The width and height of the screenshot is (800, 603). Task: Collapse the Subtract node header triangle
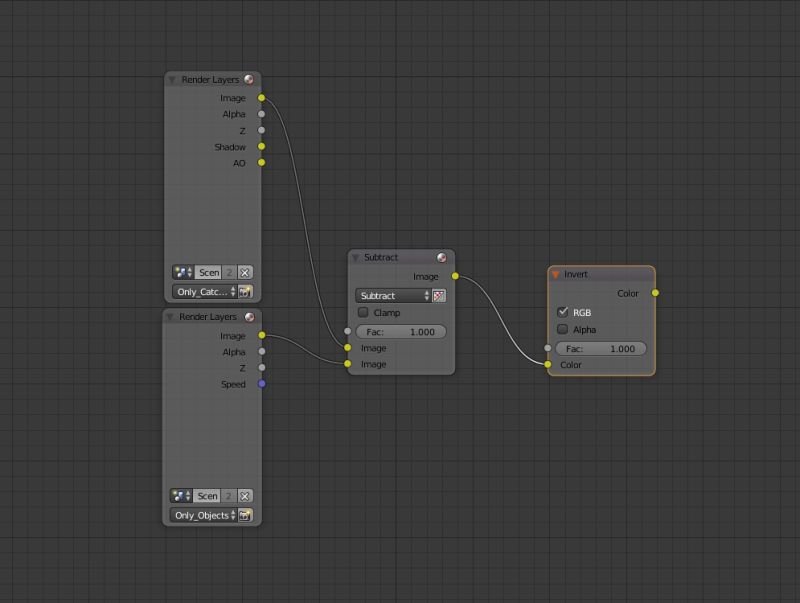pos(355,257)
